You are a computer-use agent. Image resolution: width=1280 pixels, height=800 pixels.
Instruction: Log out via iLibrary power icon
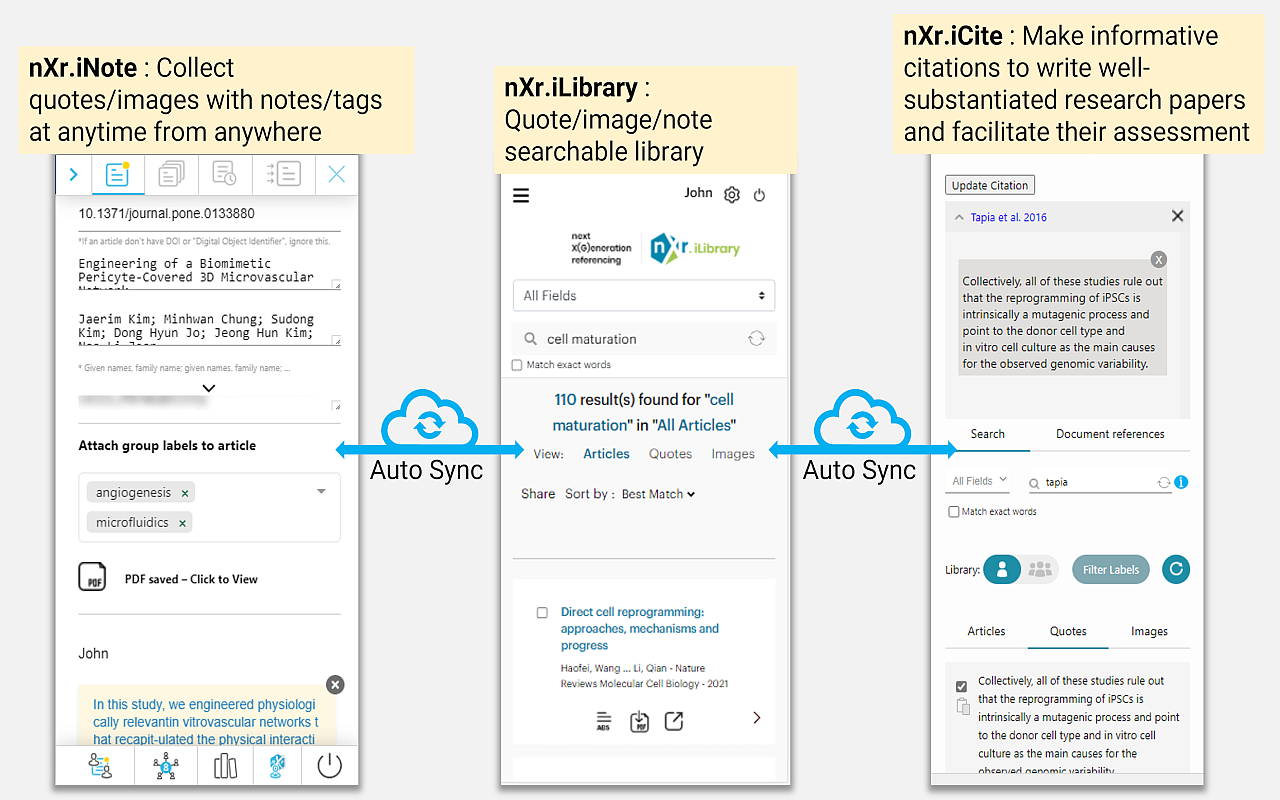[759, 195]
